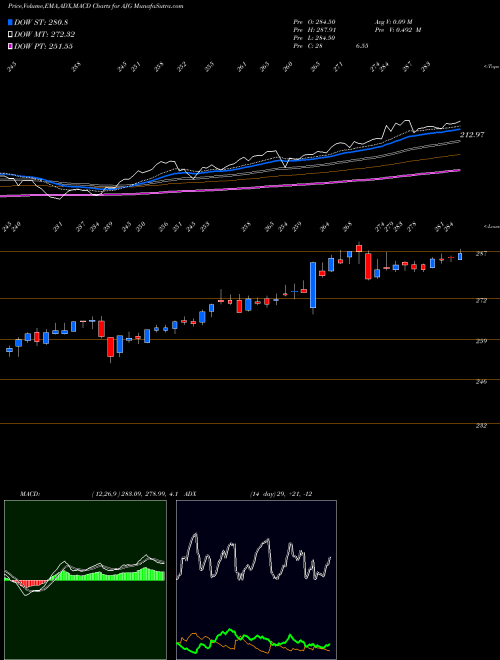Click the 232 price axis label

click(481, 426)
